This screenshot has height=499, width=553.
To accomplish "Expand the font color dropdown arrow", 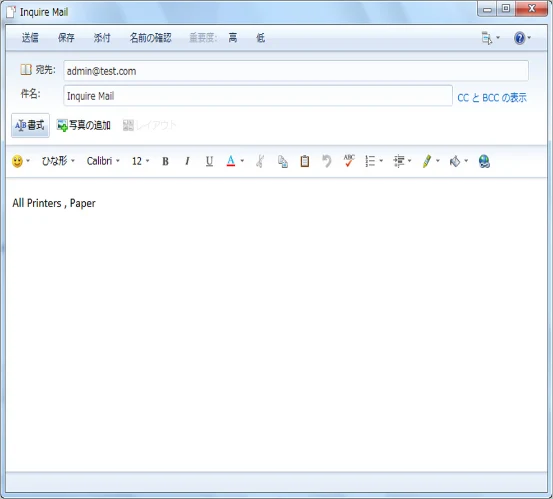I will (242, 161).
